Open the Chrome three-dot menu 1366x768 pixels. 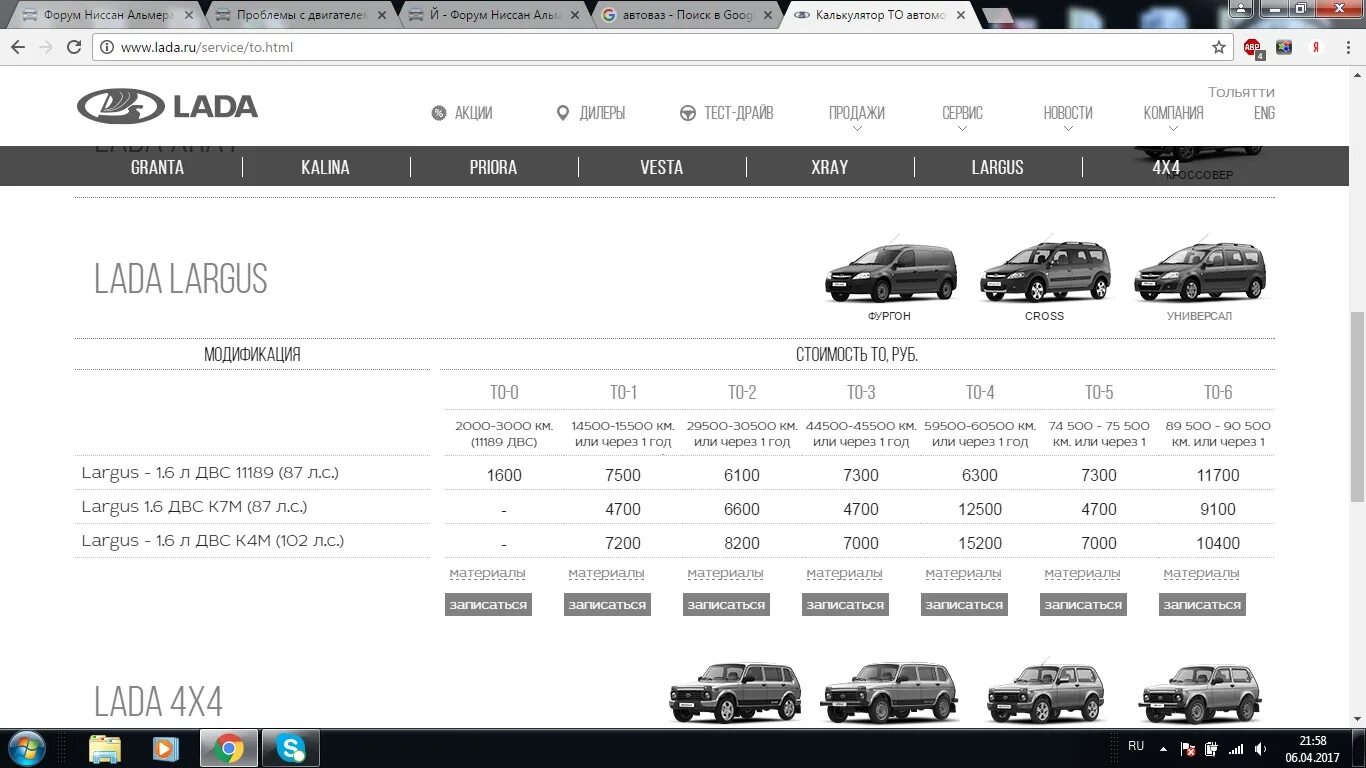click(1347, 47)
